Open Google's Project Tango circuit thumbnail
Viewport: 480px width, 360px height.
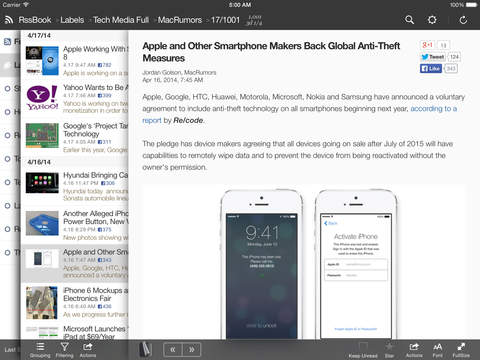tap(42, 136)
